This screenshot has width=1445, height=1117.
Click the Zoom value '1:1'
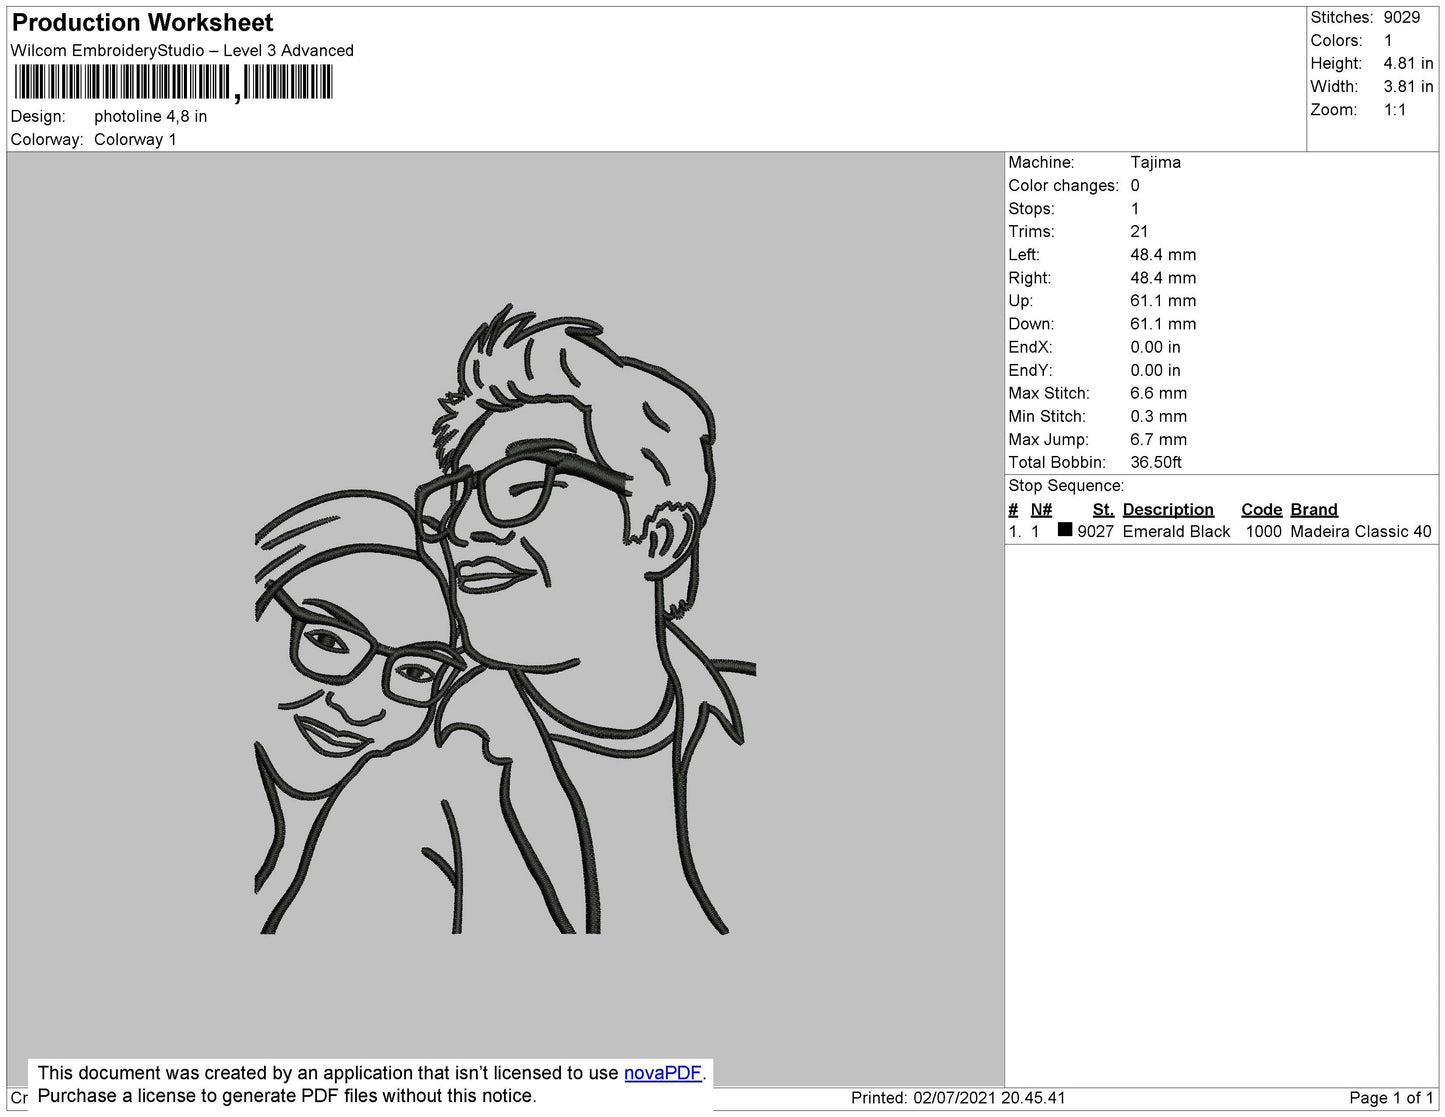(x=1395, y=110)
